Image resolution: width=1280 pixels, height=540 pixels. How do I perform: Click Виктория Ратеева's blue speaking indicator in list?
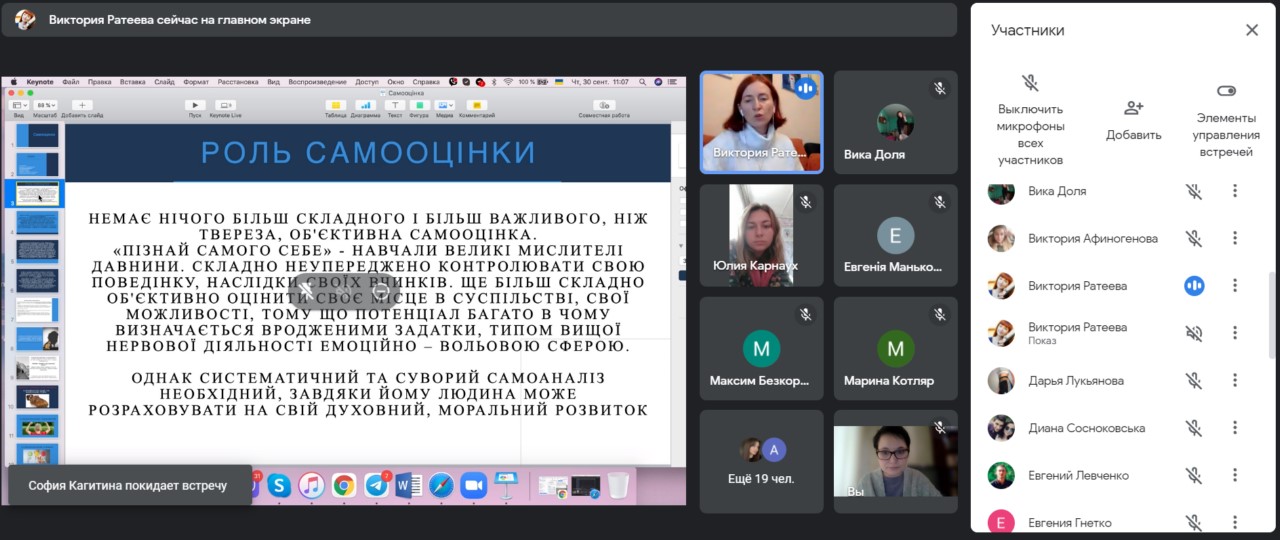pyautogui.click(x=1194, y=286)
